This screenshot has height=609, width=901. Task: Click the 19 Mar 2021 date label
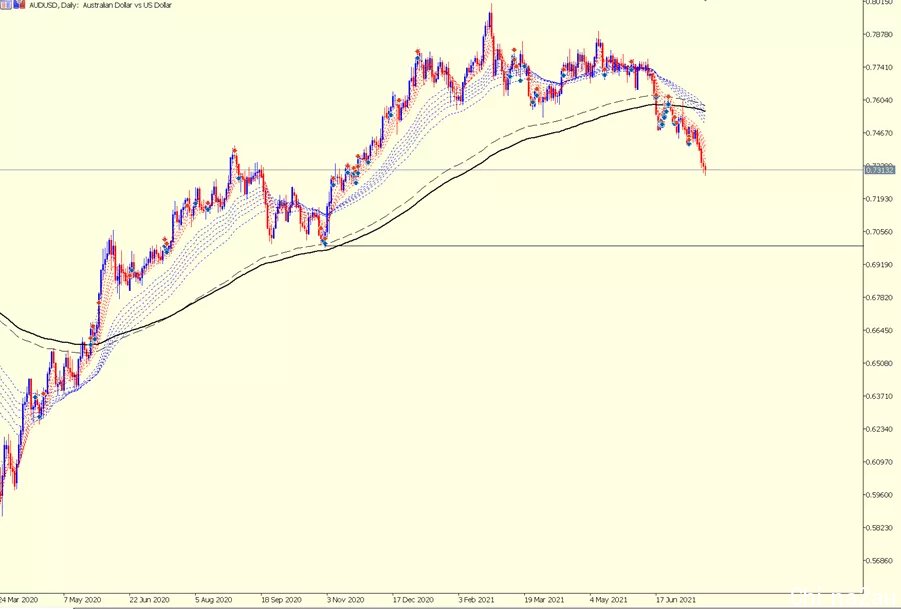tap(544, 600)
